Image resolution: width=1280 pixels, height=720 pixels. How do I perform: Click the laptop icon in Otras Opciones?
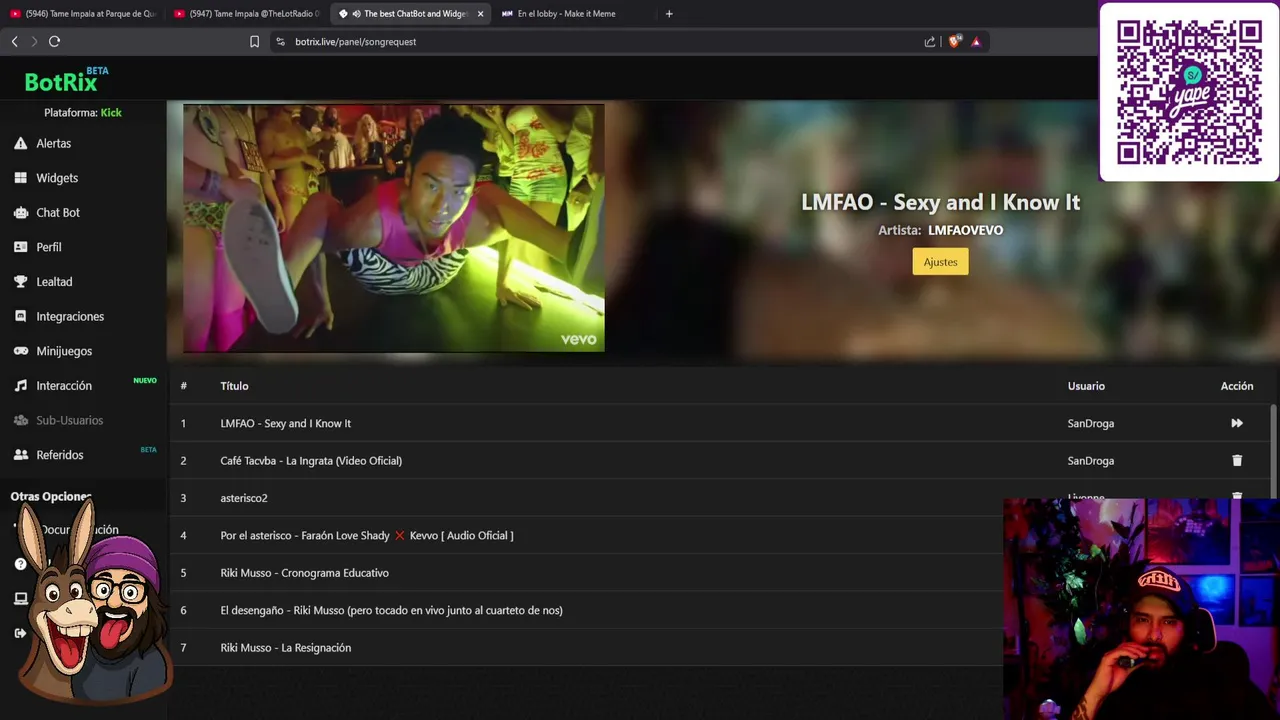click(x=20, y=599)
